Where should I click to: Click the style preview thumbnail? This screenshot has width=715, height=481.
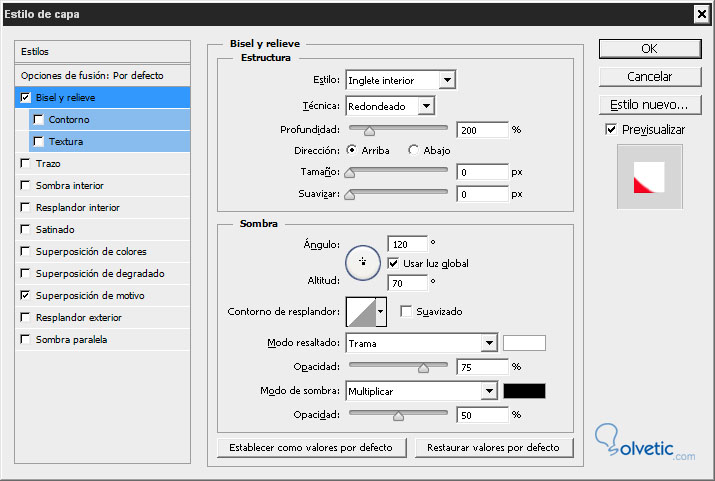tap(650, 177)
